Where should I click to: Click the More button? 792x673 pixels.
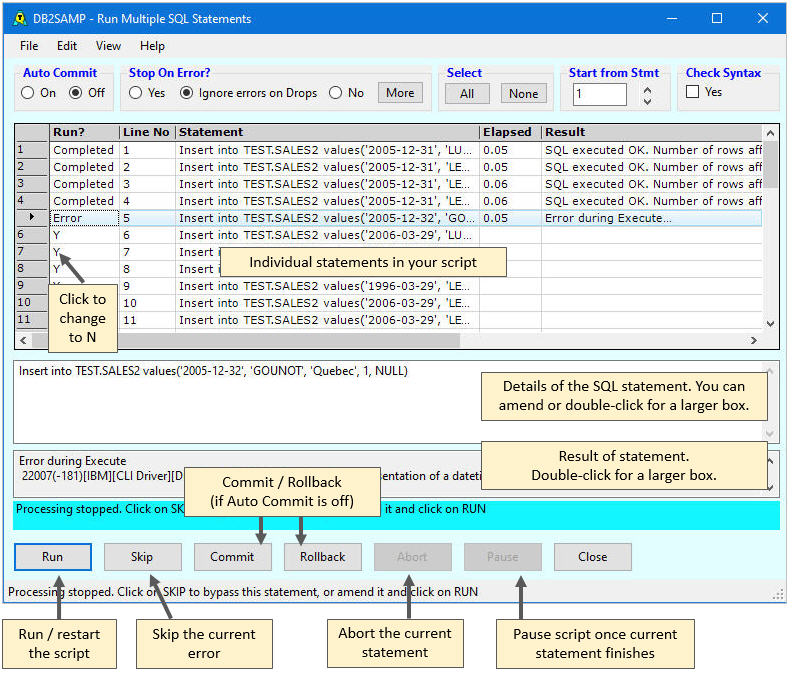(400, 93)
